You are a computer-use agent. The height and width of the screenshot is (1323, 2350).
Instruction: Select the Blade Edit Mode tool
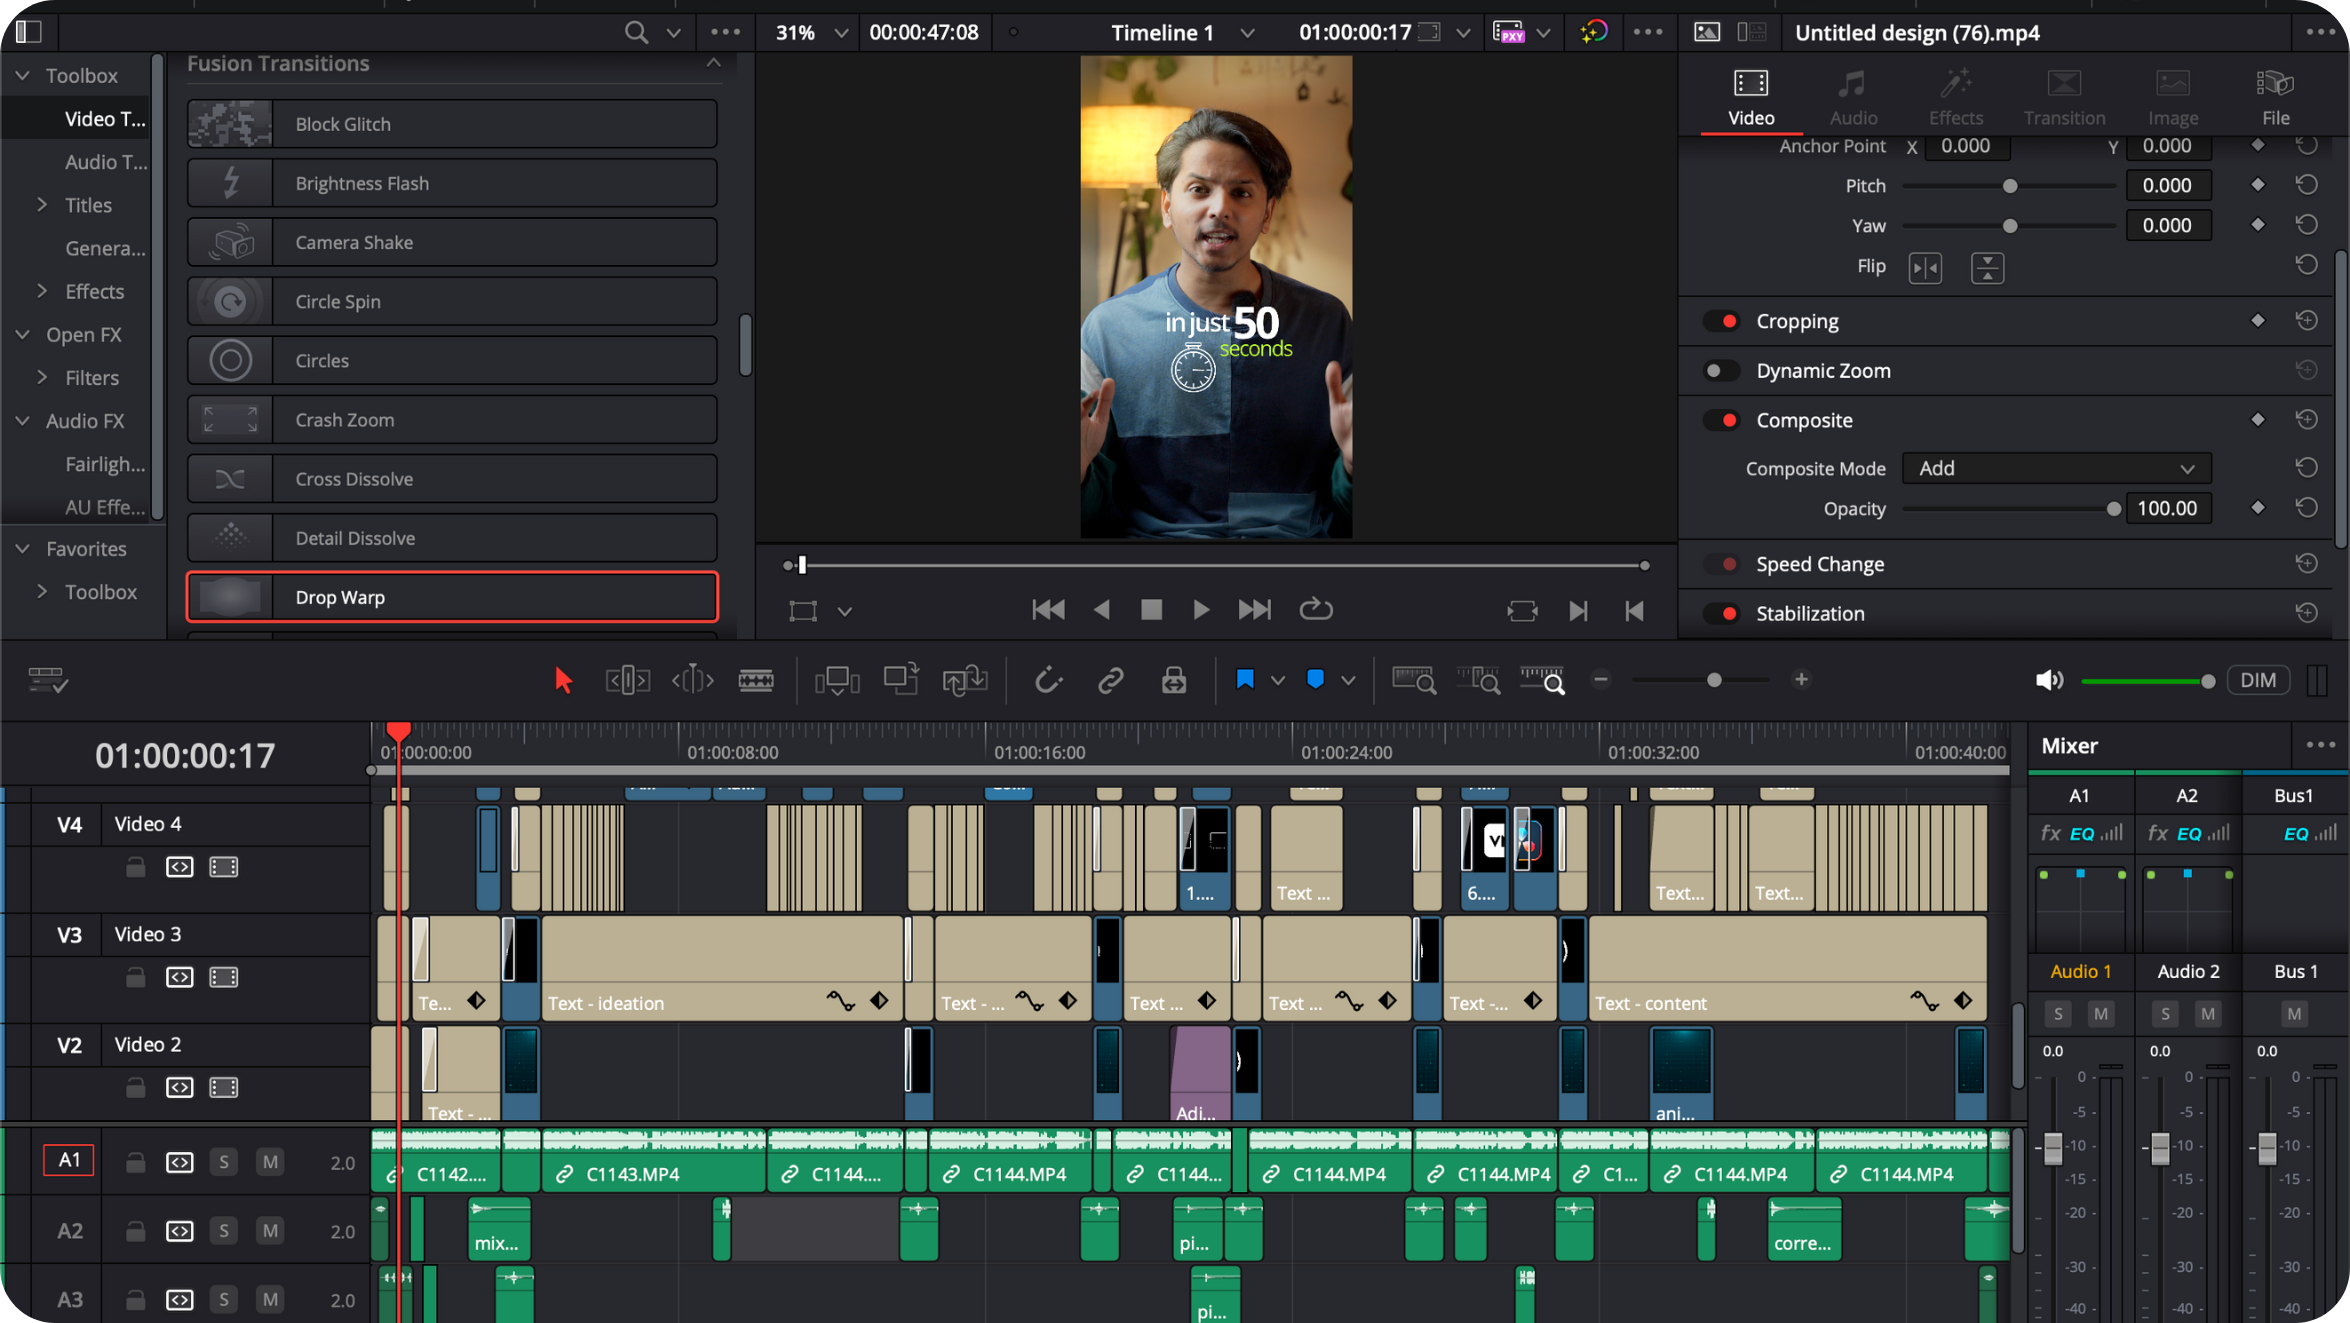tap(756, 681)
